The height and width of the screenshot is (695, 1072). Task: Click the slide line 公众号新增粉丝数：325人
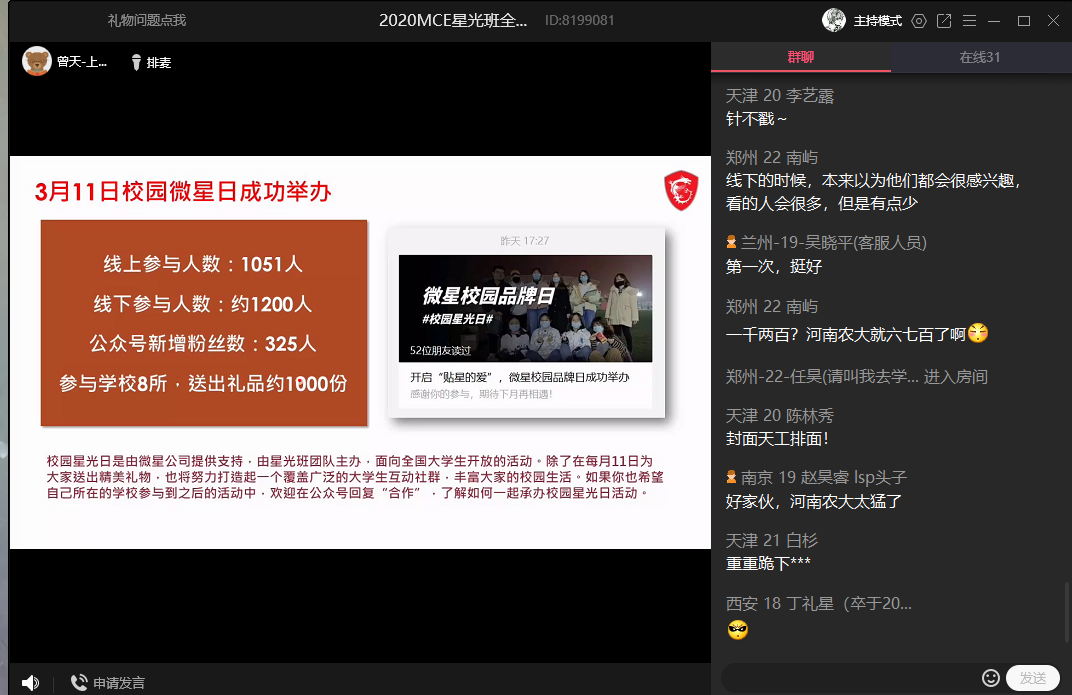[x=203, y=343]
